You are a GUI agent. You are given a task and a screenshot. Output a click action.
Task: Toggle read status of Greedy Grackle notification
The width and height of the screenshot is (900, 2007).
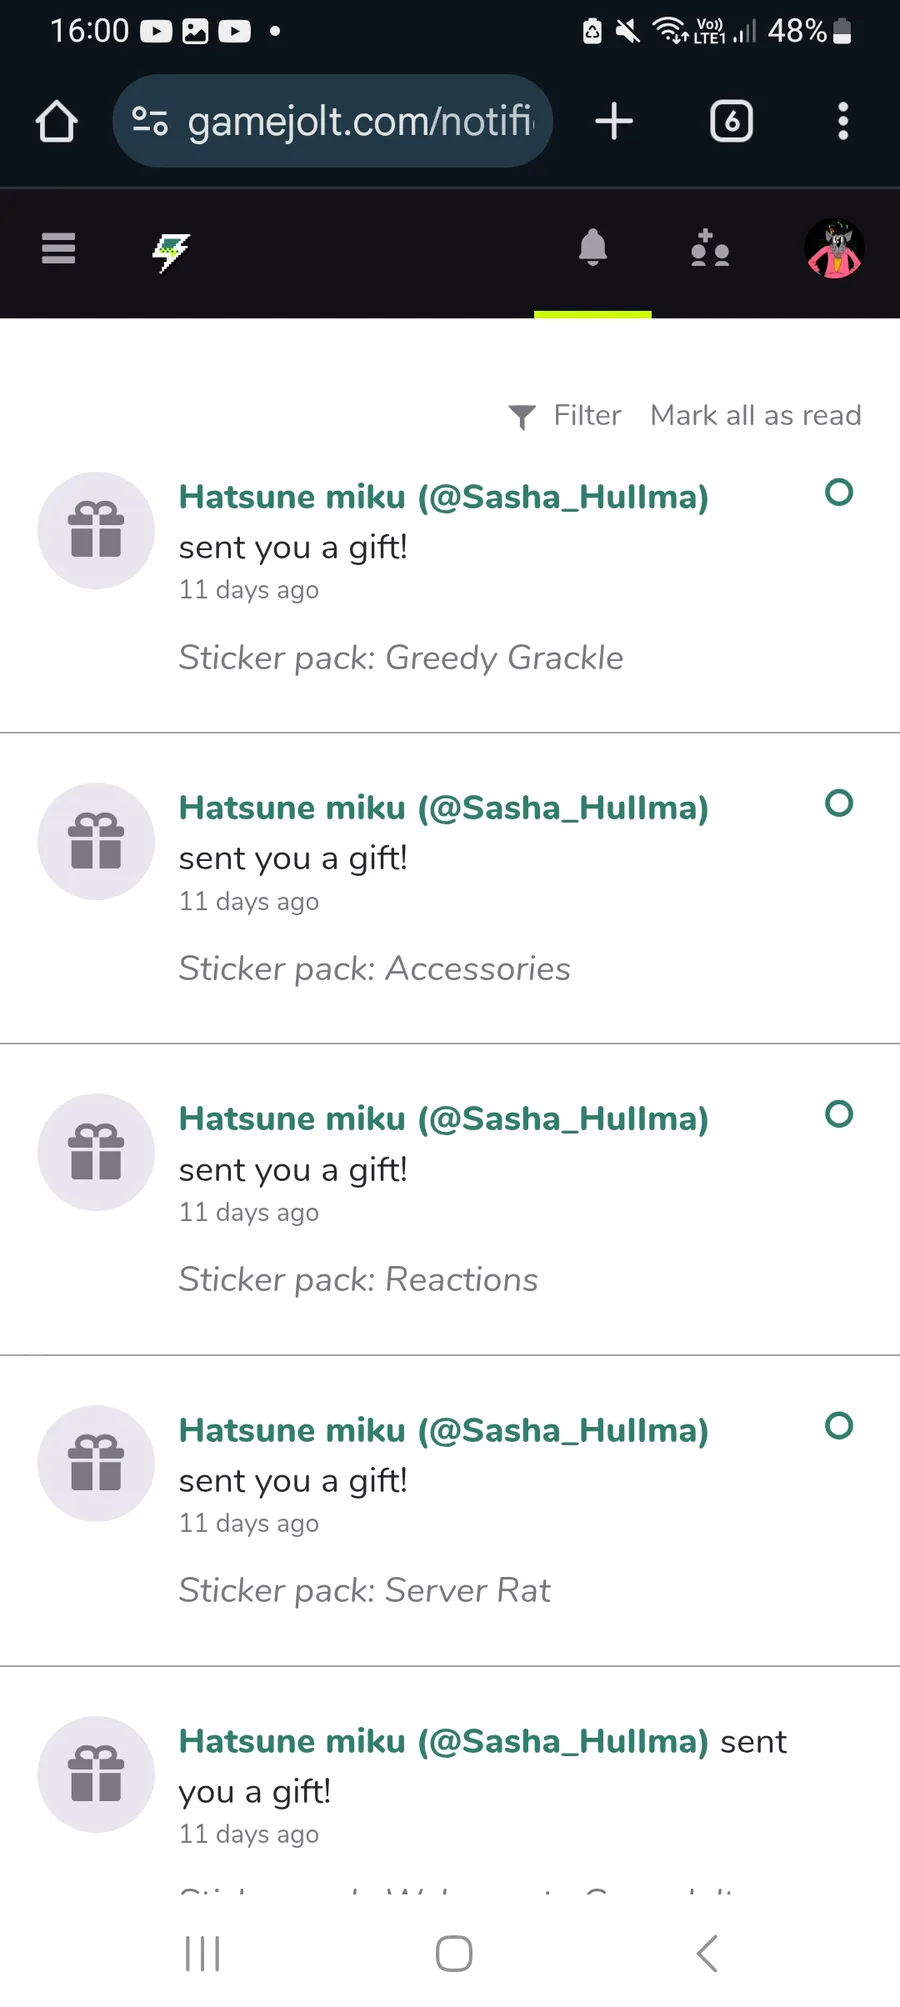point(839,492)
